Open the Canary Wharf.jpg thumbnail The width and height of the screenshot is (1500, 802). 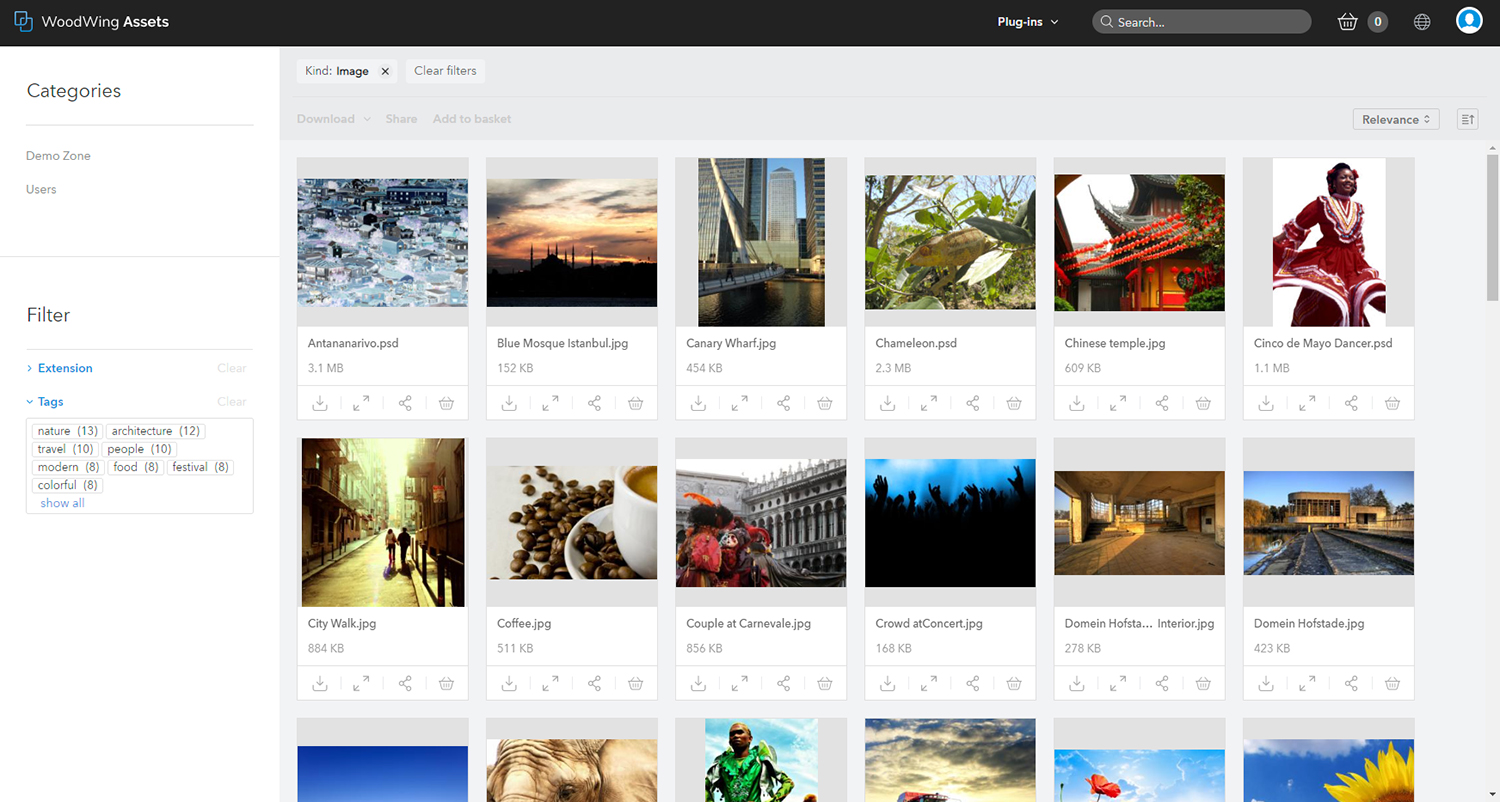761,242
